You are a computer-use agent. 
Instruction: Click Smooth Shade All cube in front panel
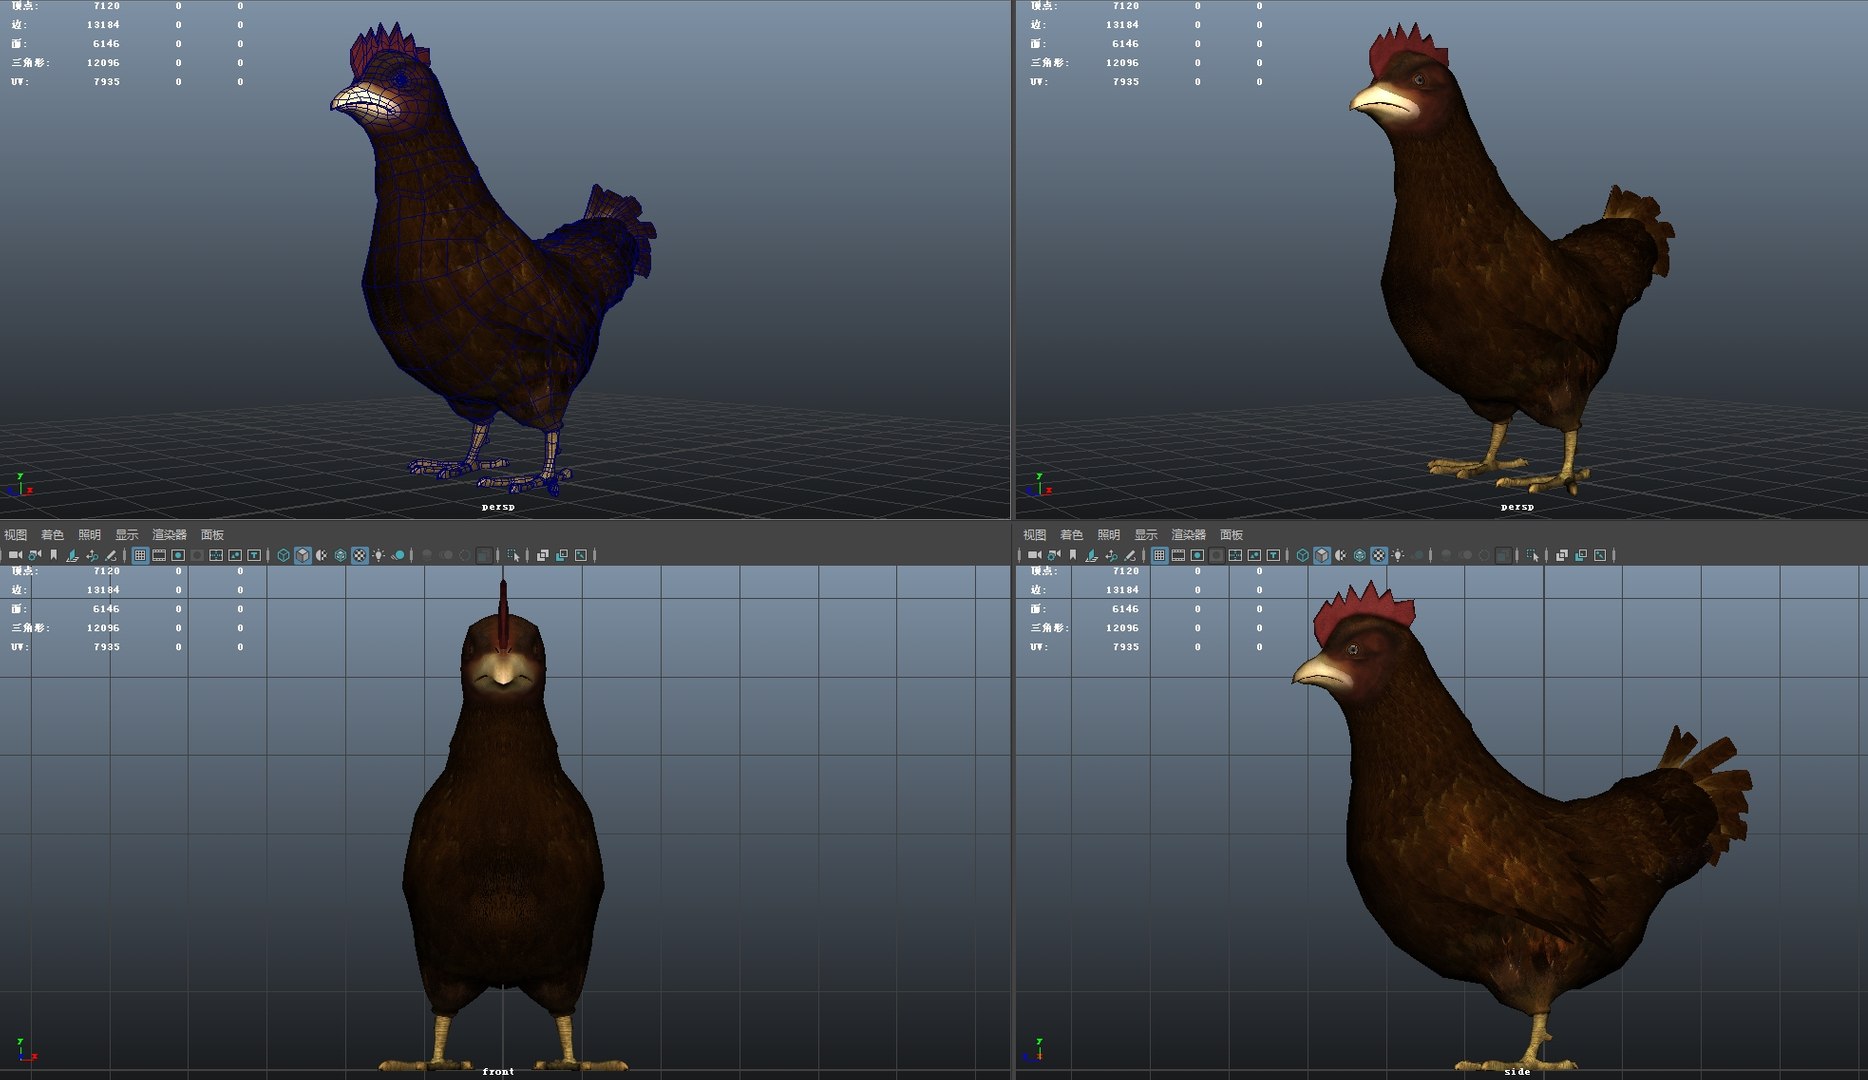click(303, 555)
